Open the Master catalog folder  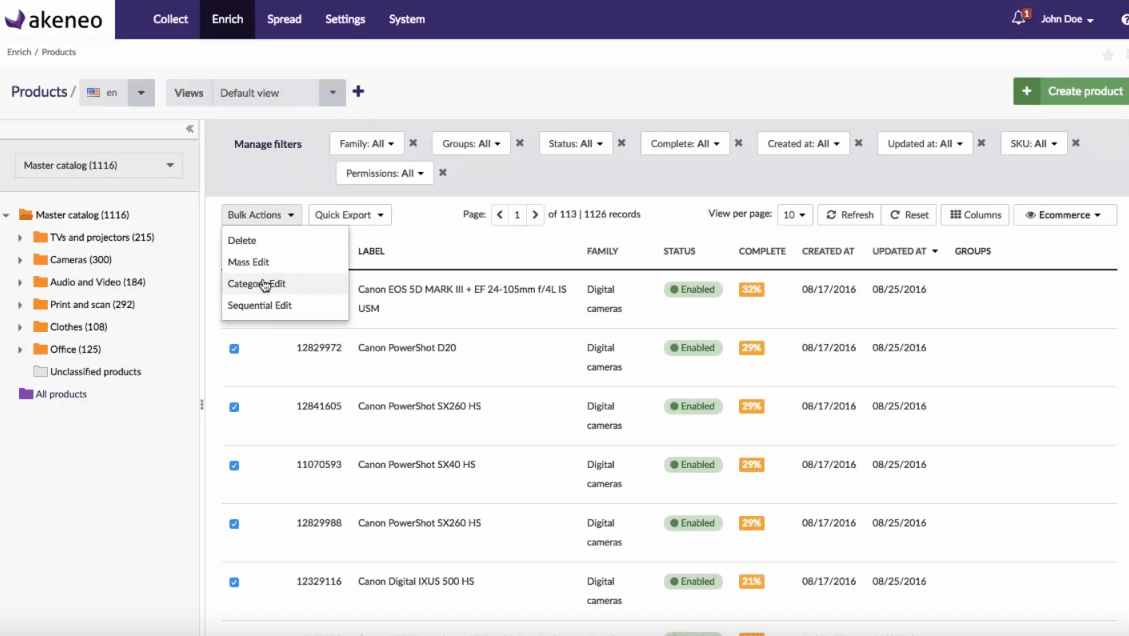pyautogui.click(x=75, y=215)
